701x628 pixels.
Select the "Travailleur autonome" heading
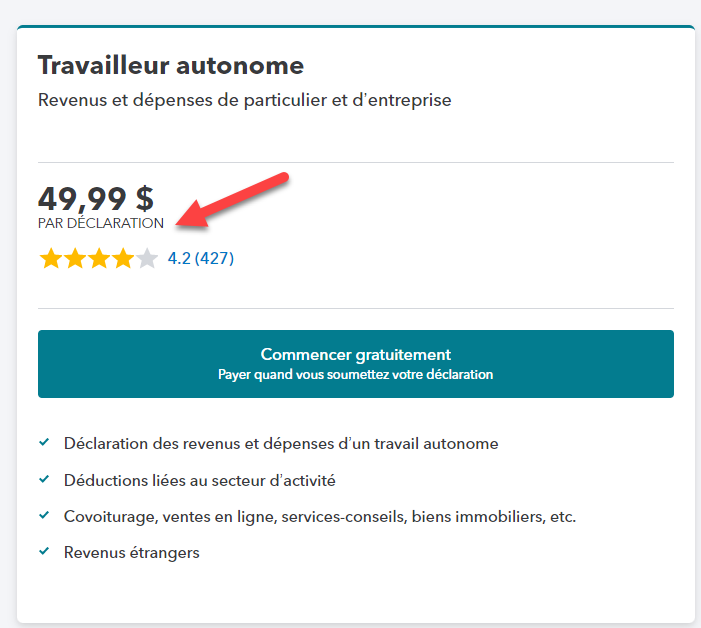[x=171, y=66]
